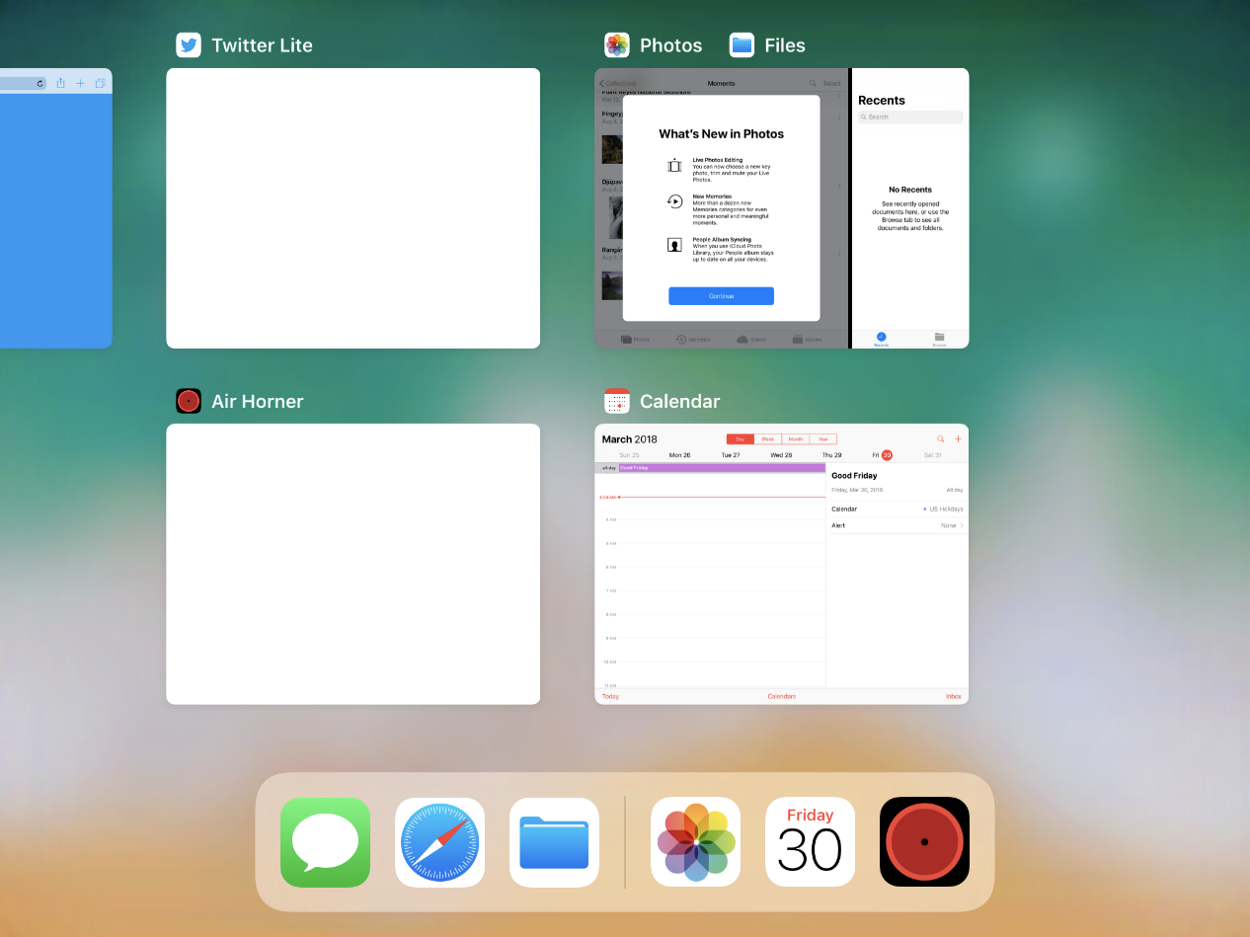
Task: Open Messages from the dock
Action: [x=325, y=842]
